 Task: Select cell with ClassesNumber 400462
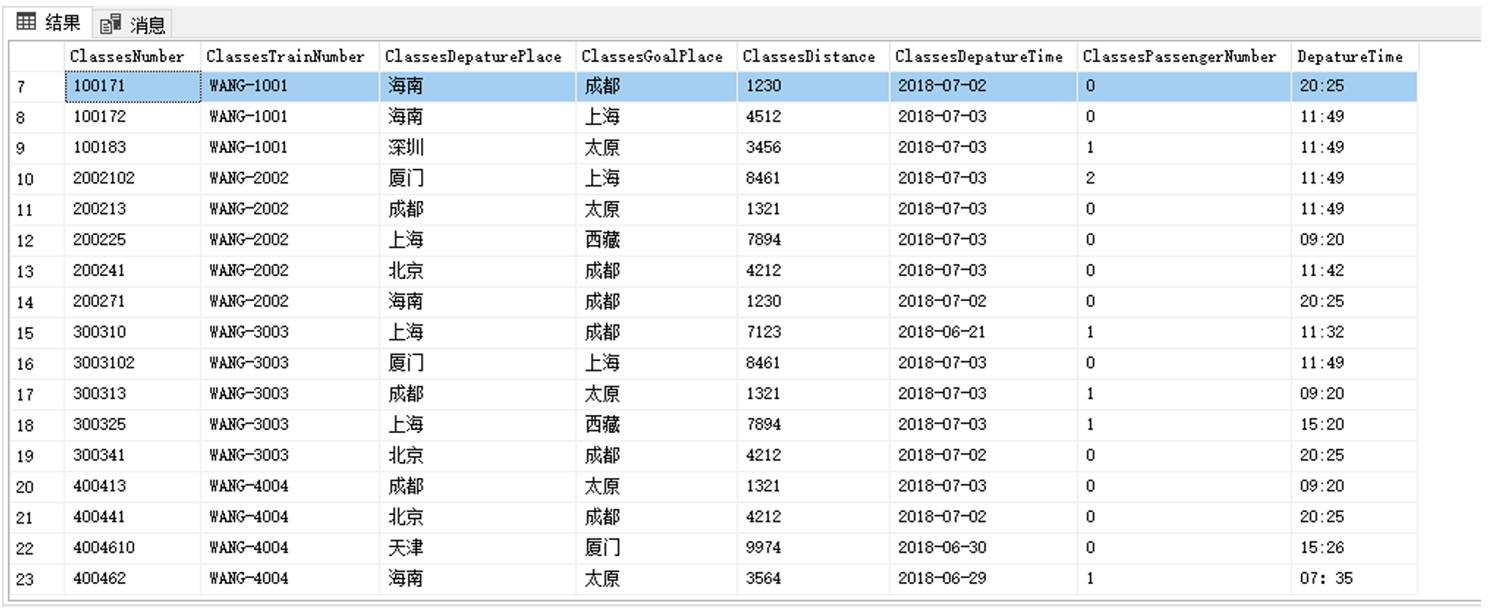132,579
